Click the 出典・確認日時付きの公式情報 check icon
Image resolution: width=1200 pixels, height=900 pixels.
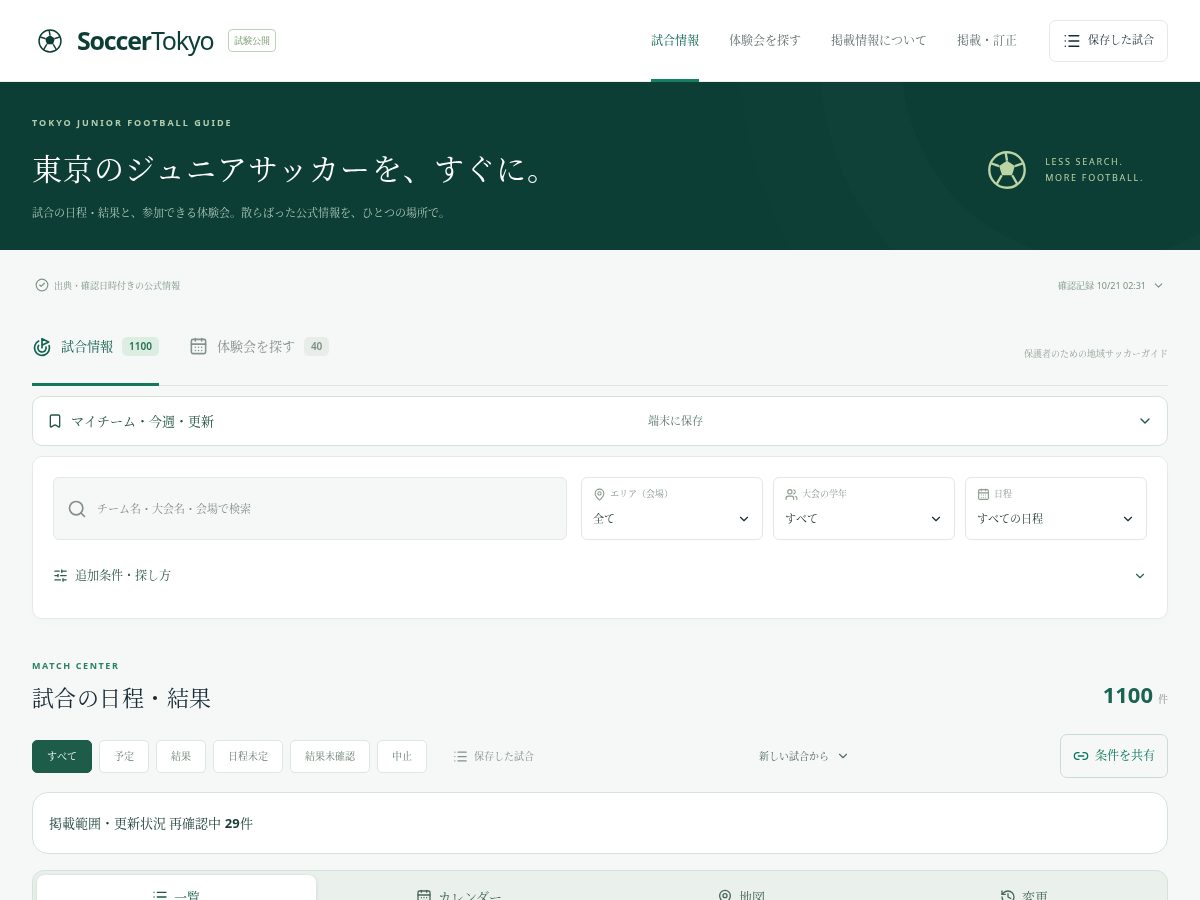(x=42, y=285)
